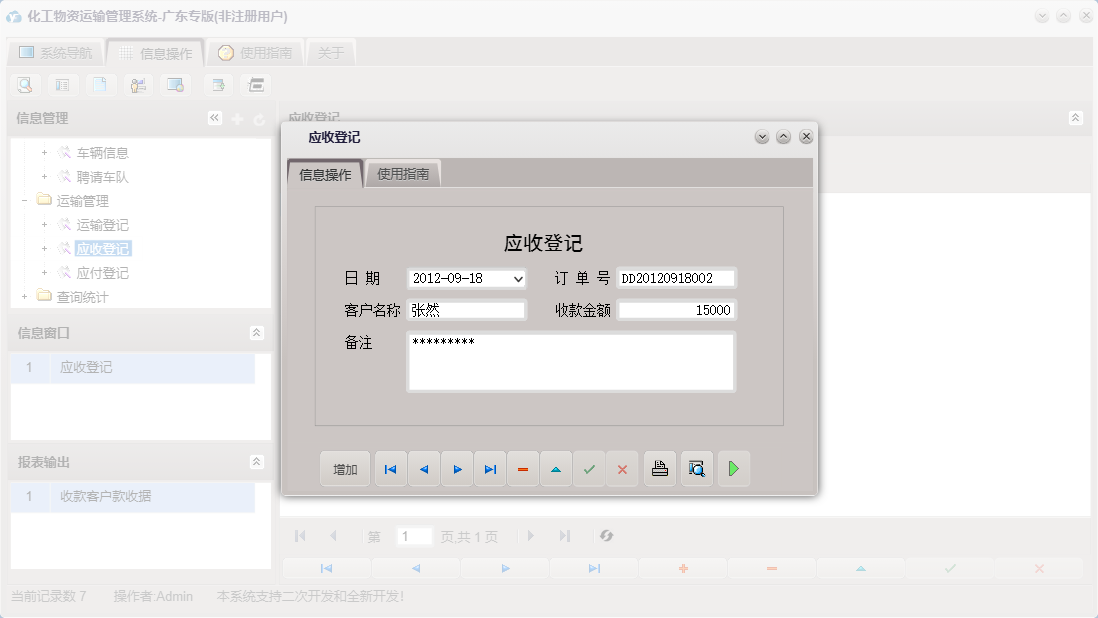Expand the 应付登记 tree node
1098x618 pixels.
42,273
